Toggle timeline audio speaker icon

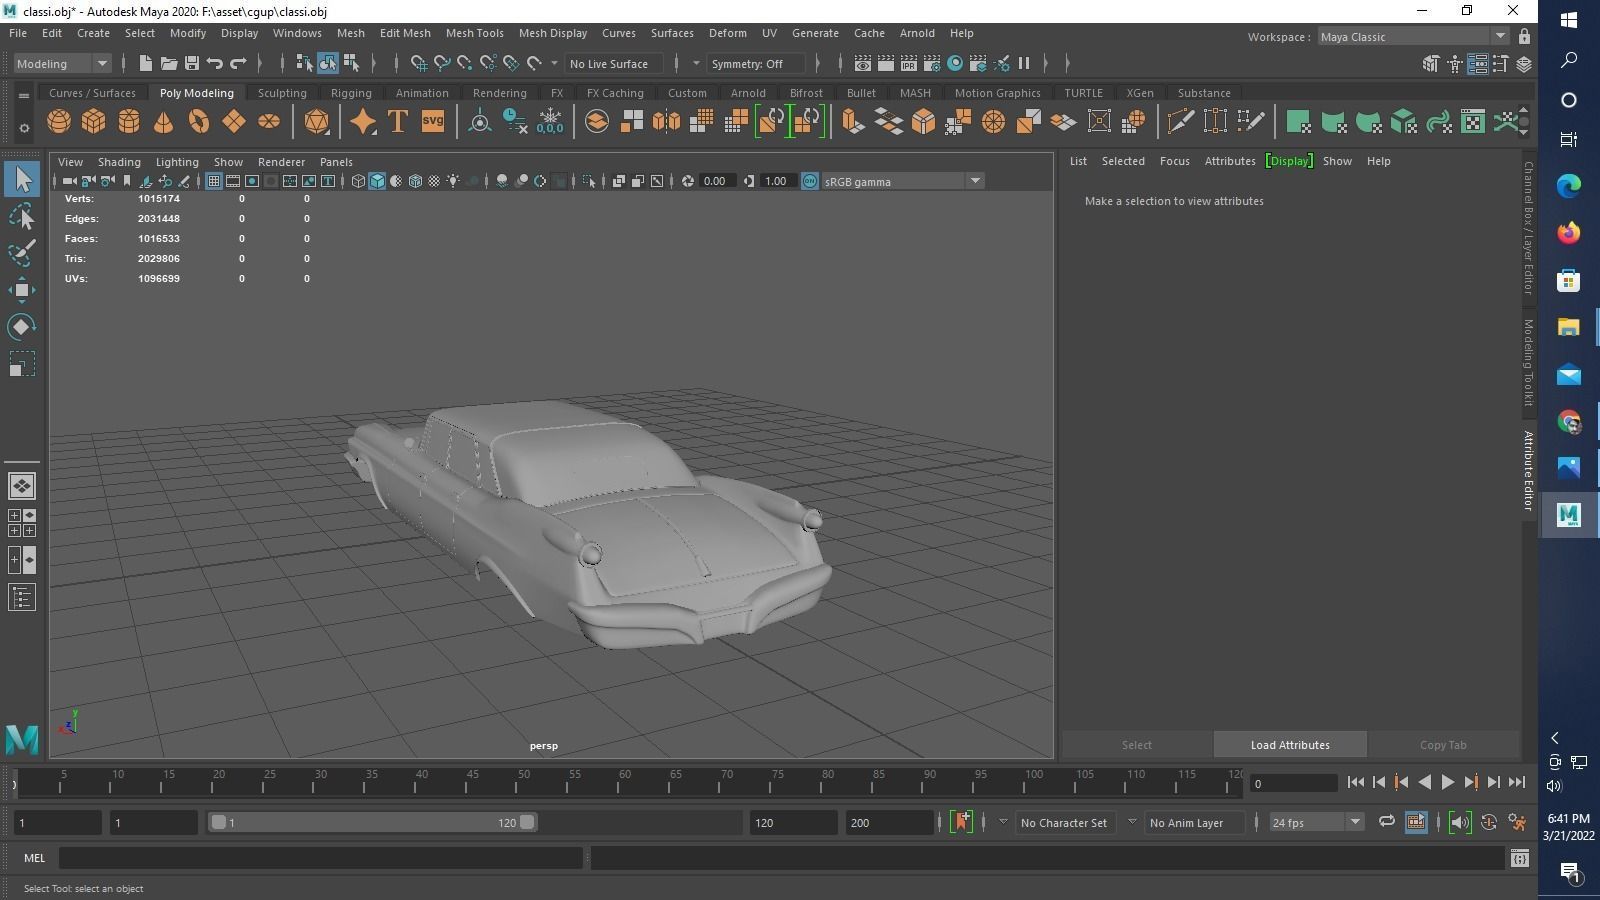click(1460, 822)
